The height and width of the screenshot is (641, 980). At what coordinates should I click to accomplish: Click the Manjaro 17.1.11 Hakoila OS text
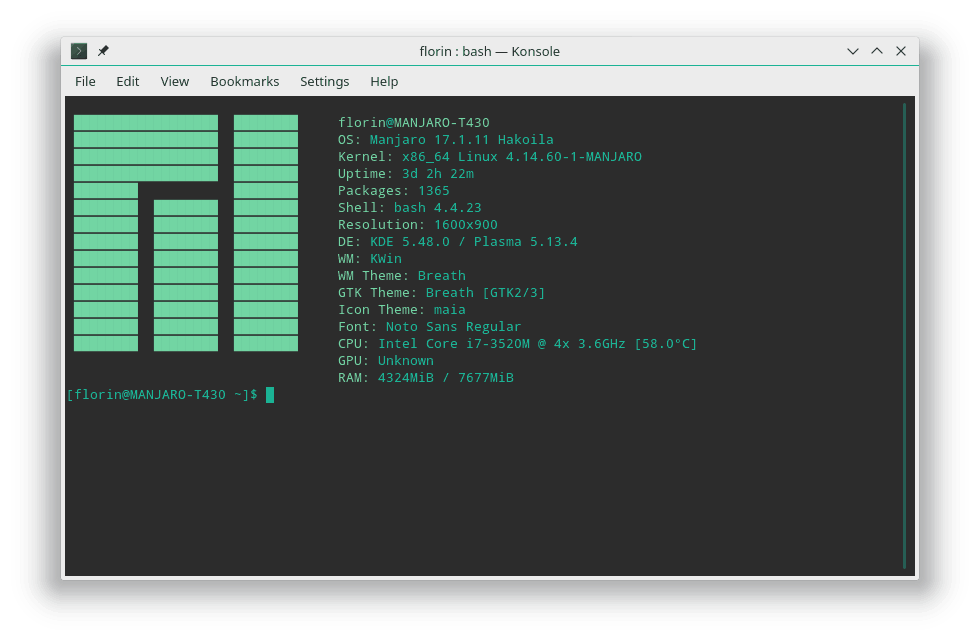pos(460,139)
